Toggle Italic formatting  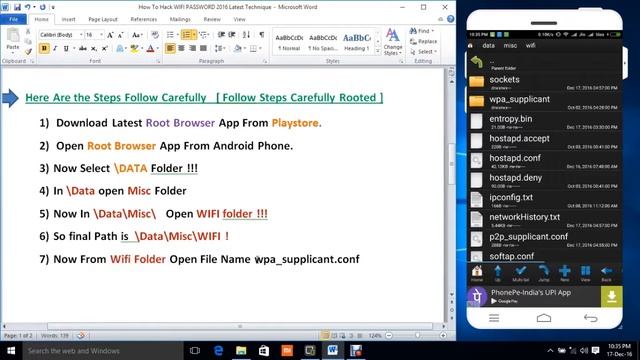click(55, 49)
